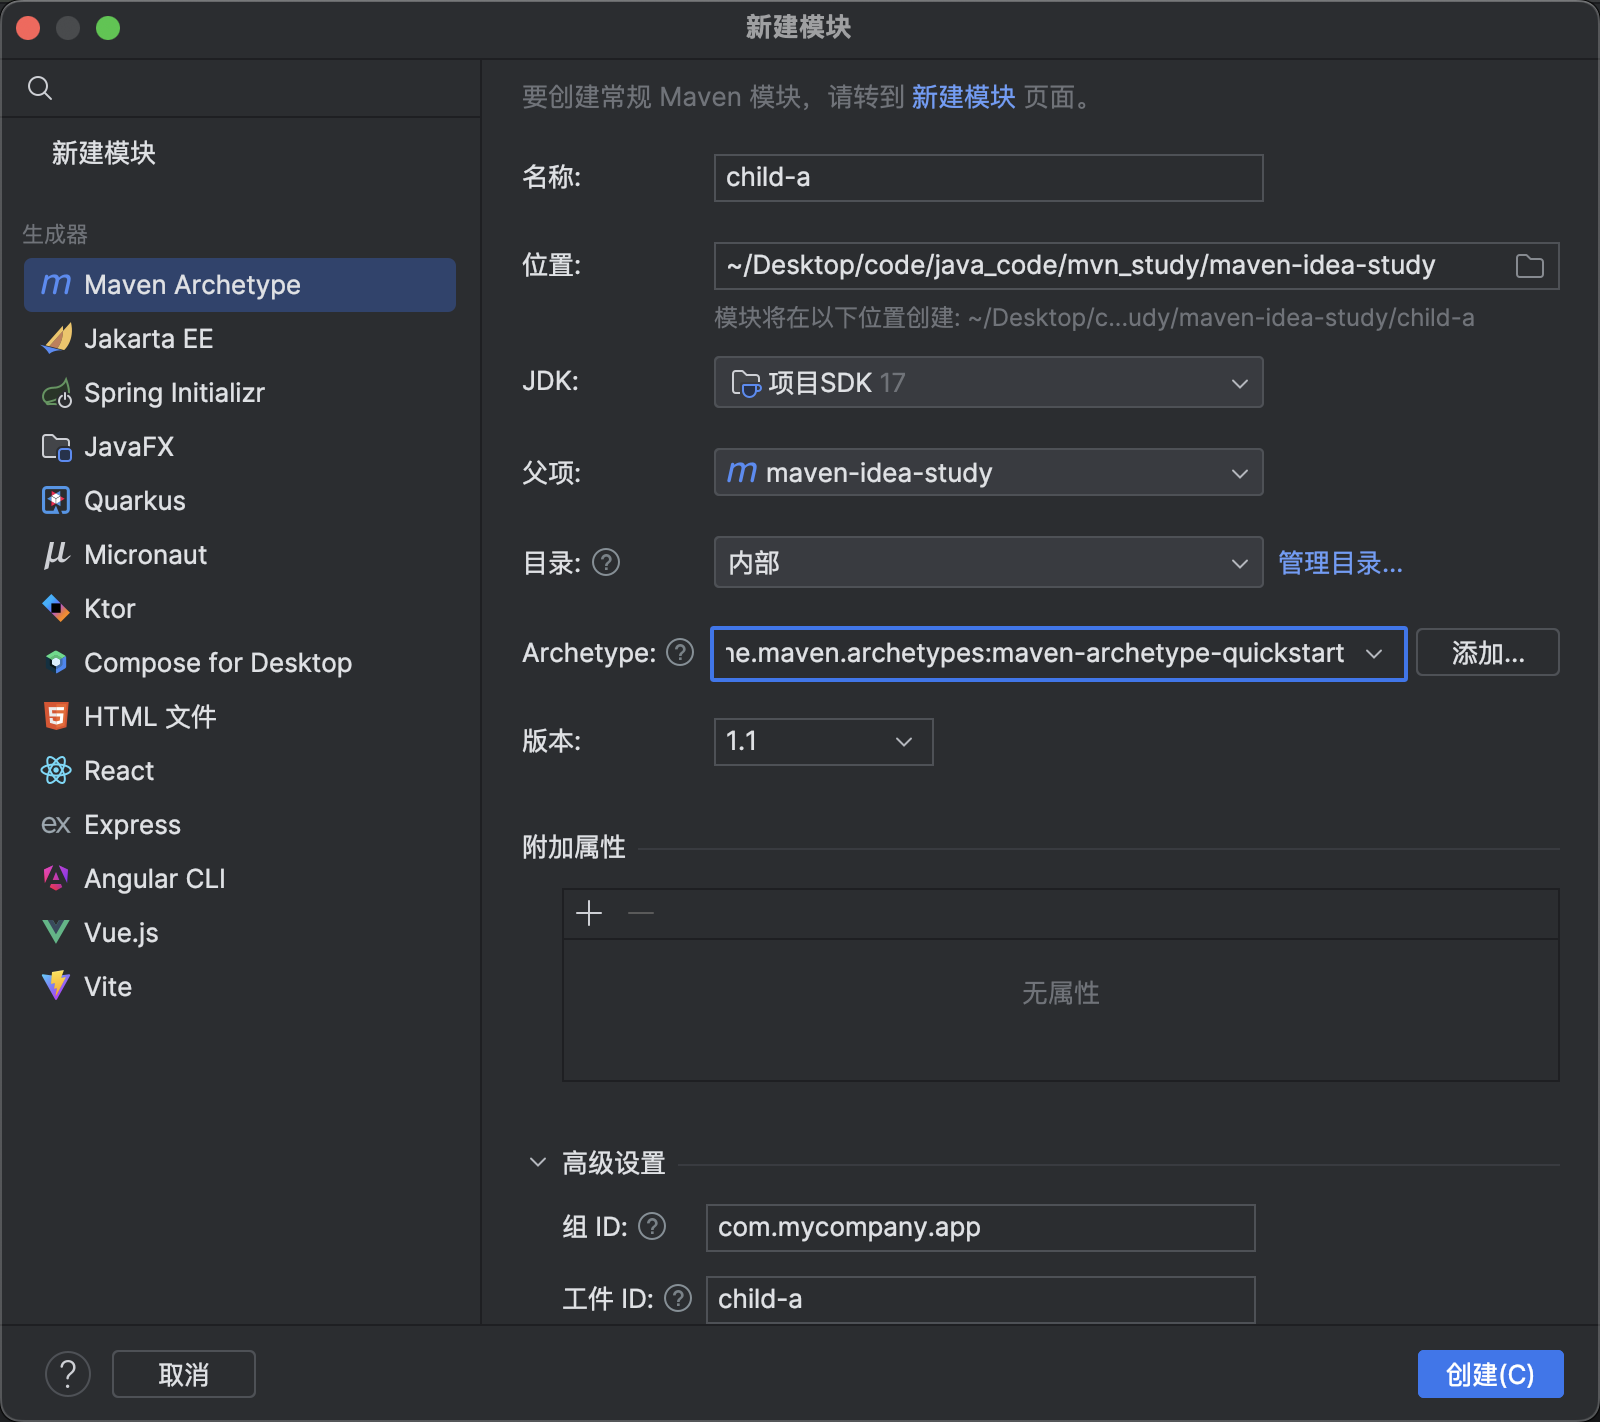Click the 名称 field containing child-a
This screenshot has height=1422, width=1600.
[988, 178]
